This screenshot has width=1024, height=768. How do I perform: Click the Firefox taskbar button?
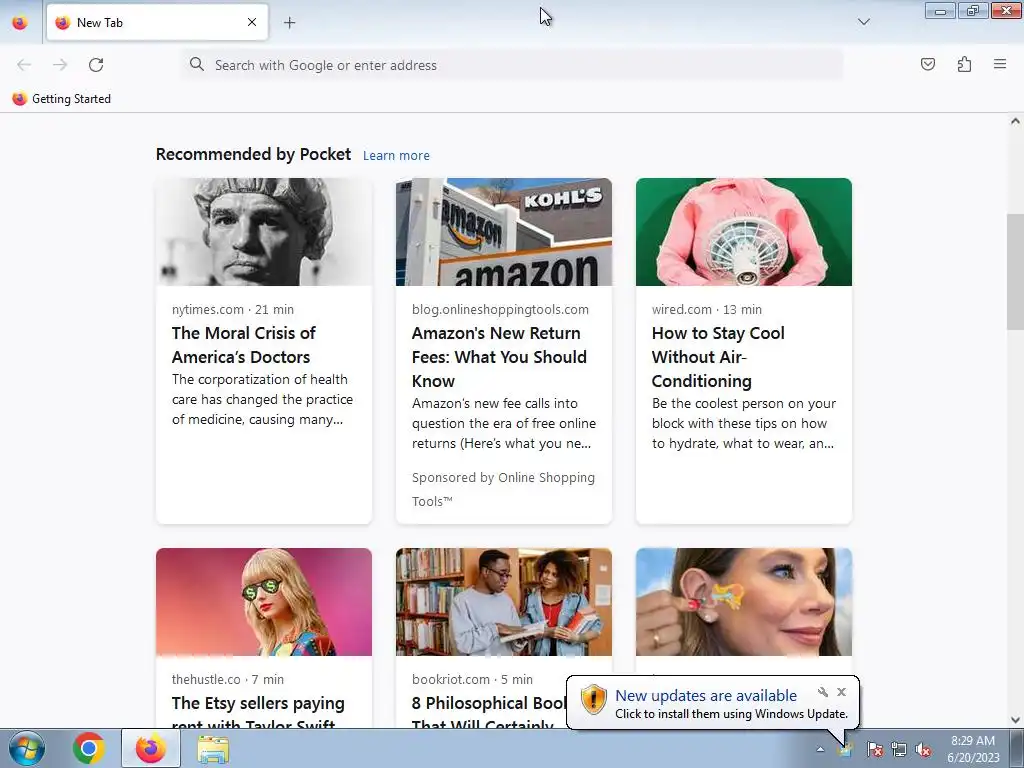(x=151, y=748)
